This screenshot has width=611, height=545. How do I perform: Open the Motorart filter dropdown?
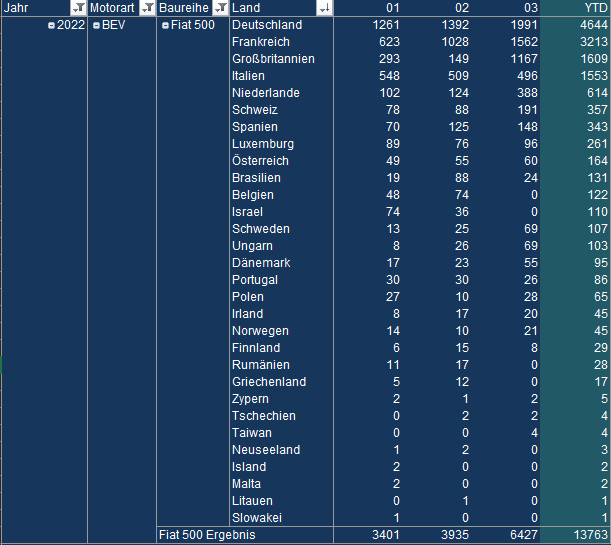pyautogui.click(x=147, y=8)
